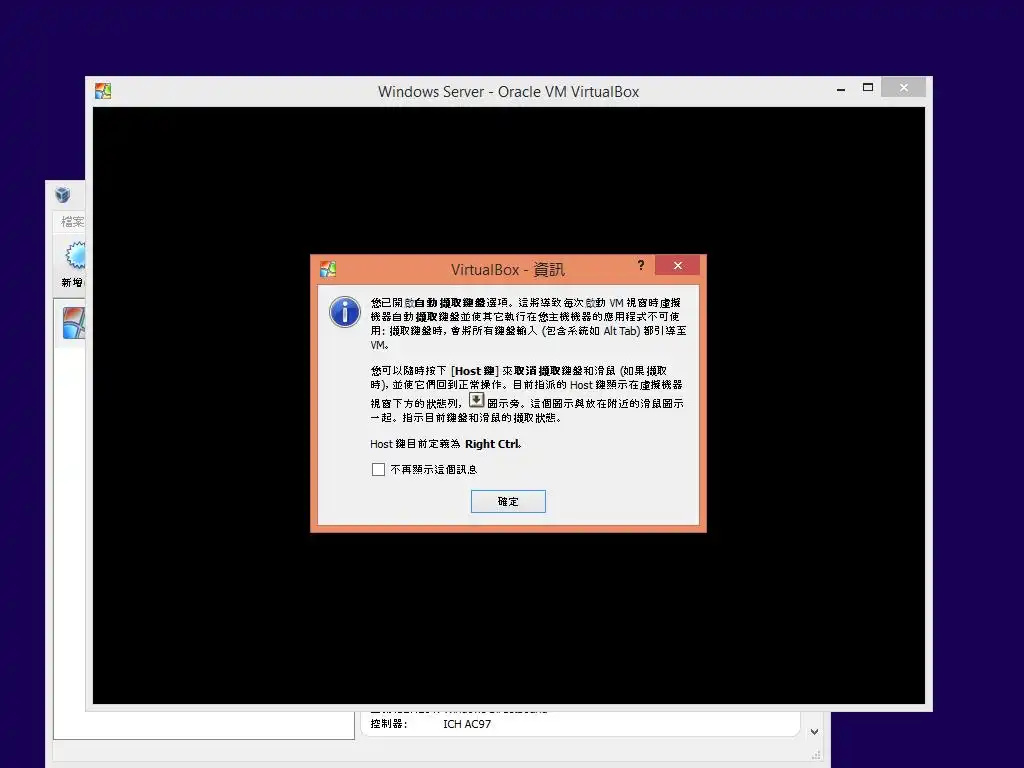Check the 不再顯示這個訊息 checkbox
The height and width of the screenshot is (768, 1024).
(x=378, y=470)
